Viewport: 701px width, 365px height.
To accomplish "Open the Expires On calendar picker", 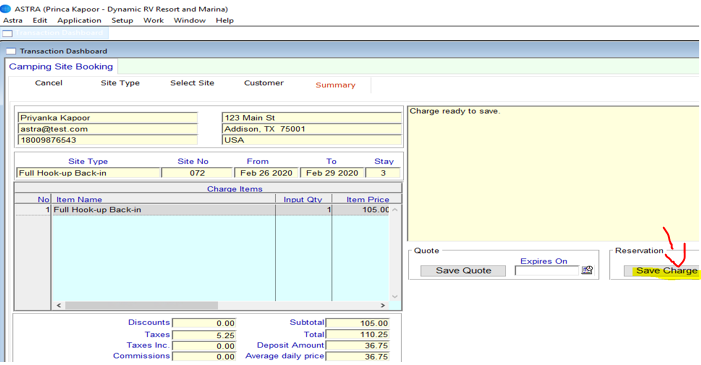I will 587,270.
